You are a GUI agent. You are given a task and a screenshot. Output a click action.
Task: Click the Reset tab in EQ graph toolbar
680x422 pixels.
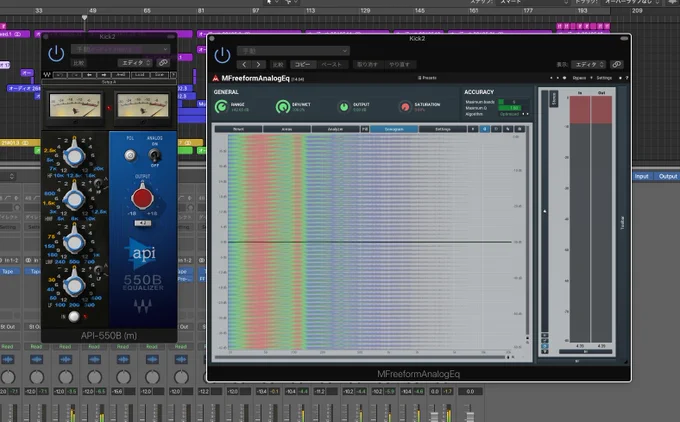tap(238, 129)
